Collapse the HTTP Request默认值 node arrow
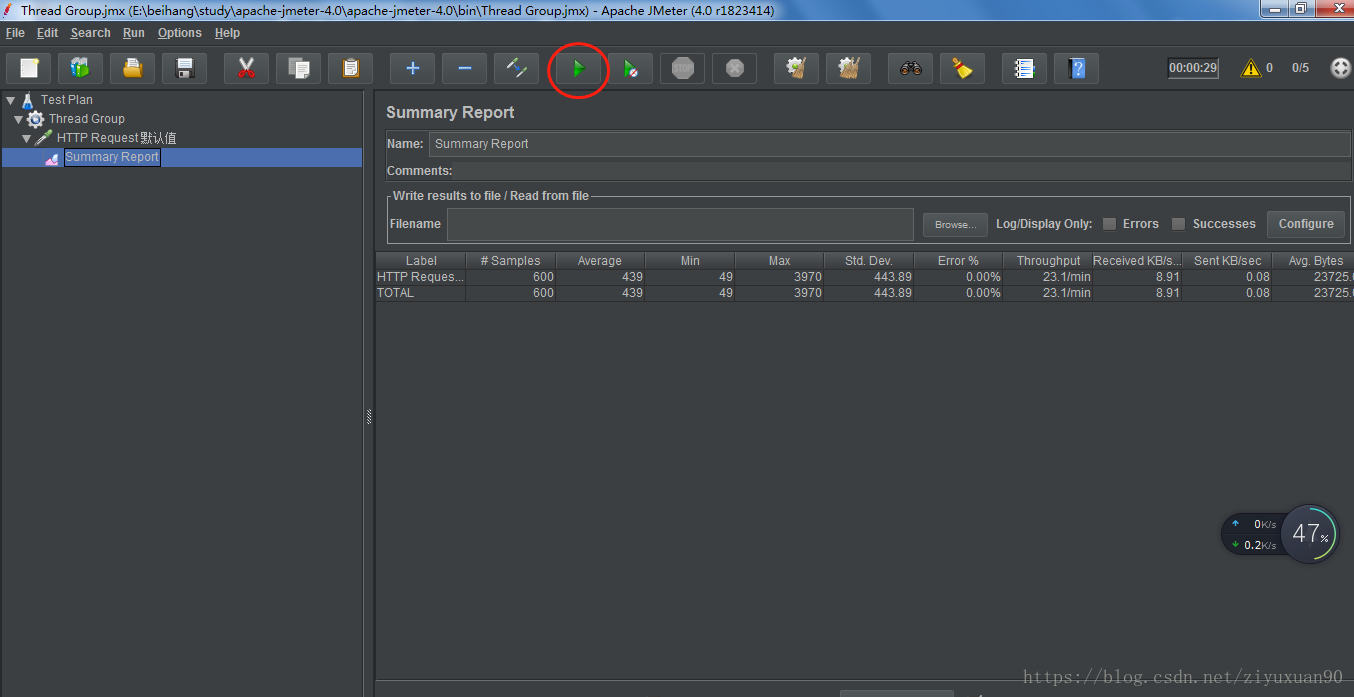Viewport: 1354px width, 697px height. tap(27, 138)
